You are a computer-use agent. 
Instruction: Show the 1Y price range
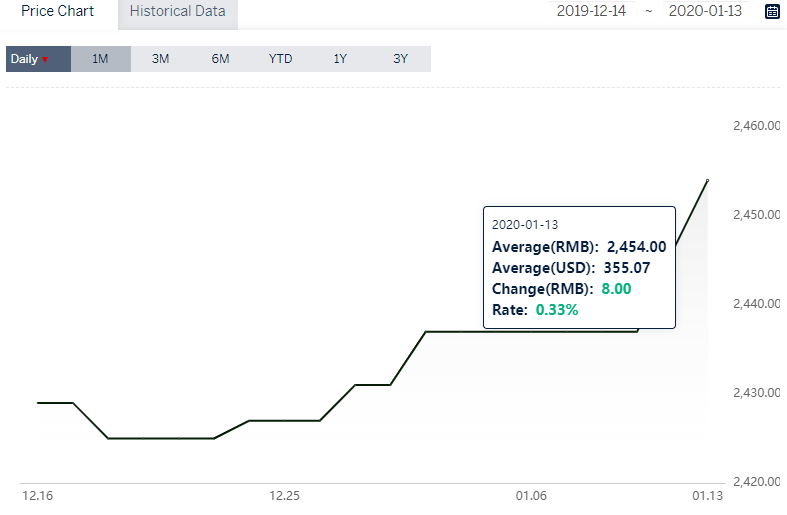tap(340, 59)
